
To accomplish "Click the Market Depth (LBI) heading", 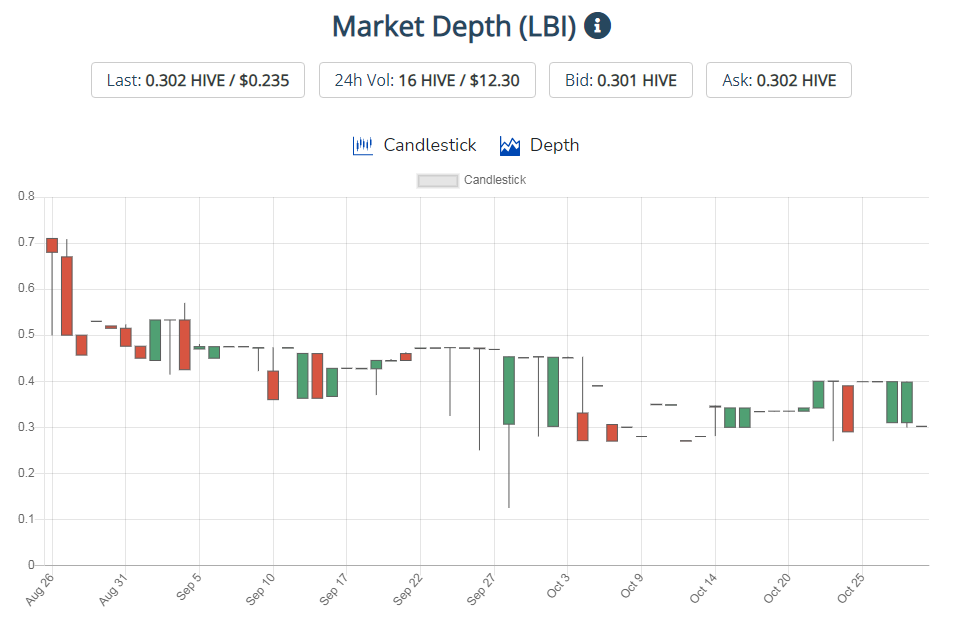I will click(x=454, y=27).
